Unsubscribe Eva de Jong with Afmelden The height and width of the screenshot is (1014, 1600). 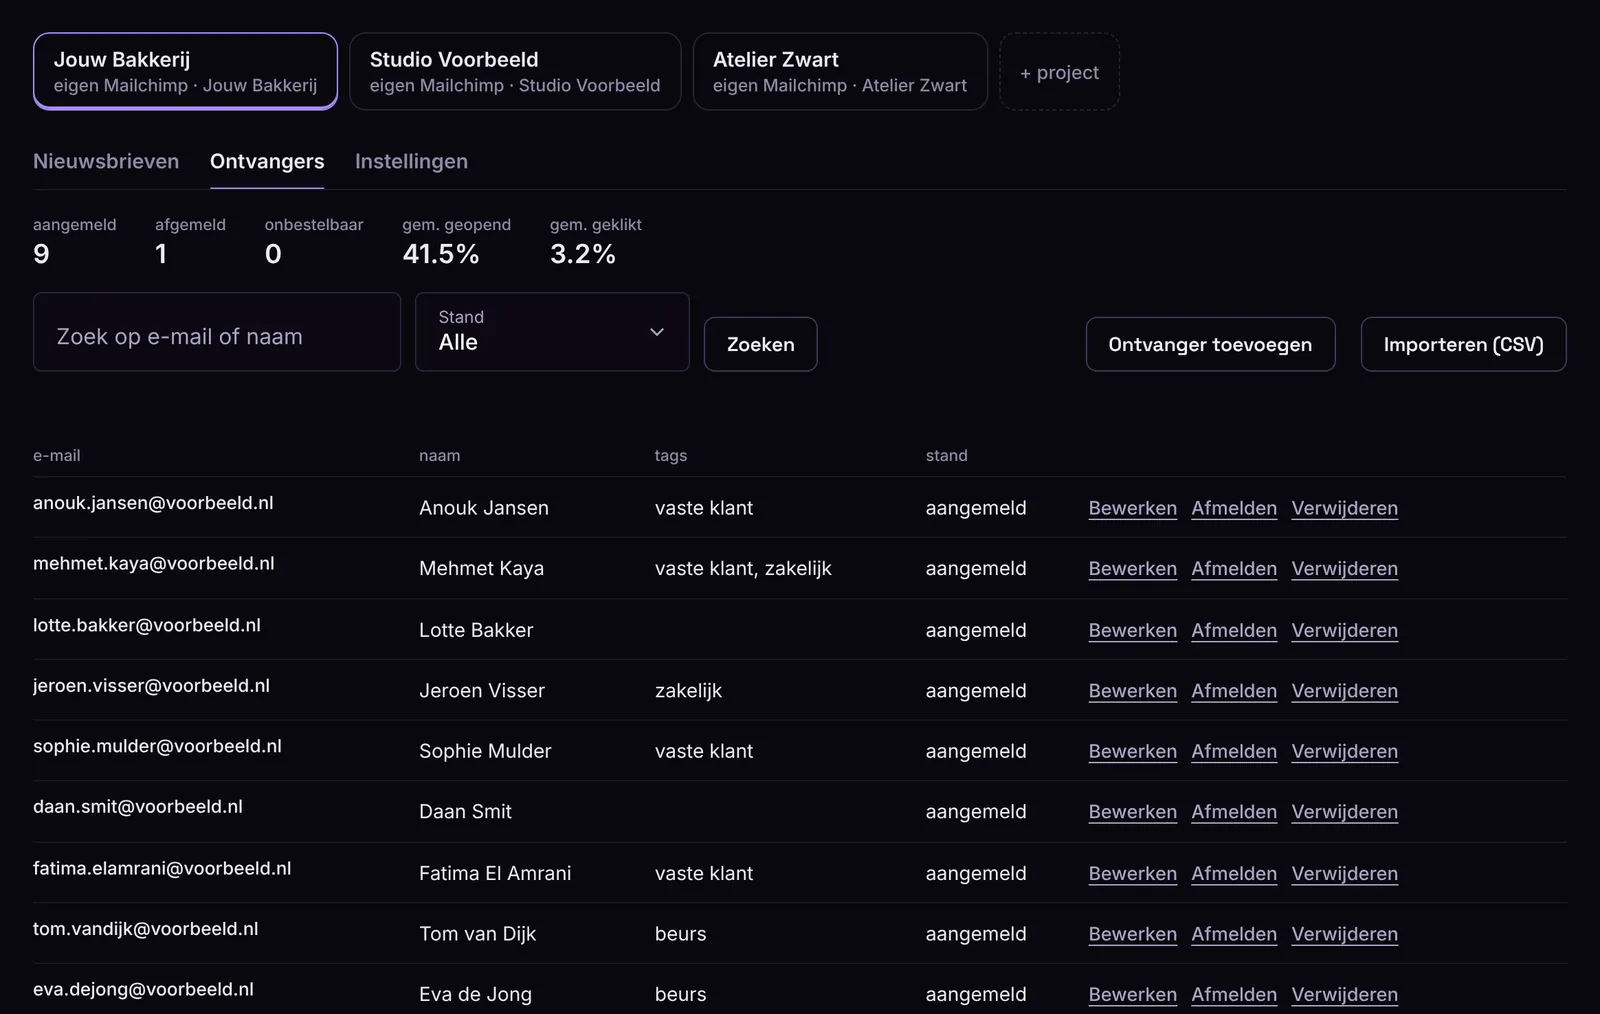pos(1234,994)
